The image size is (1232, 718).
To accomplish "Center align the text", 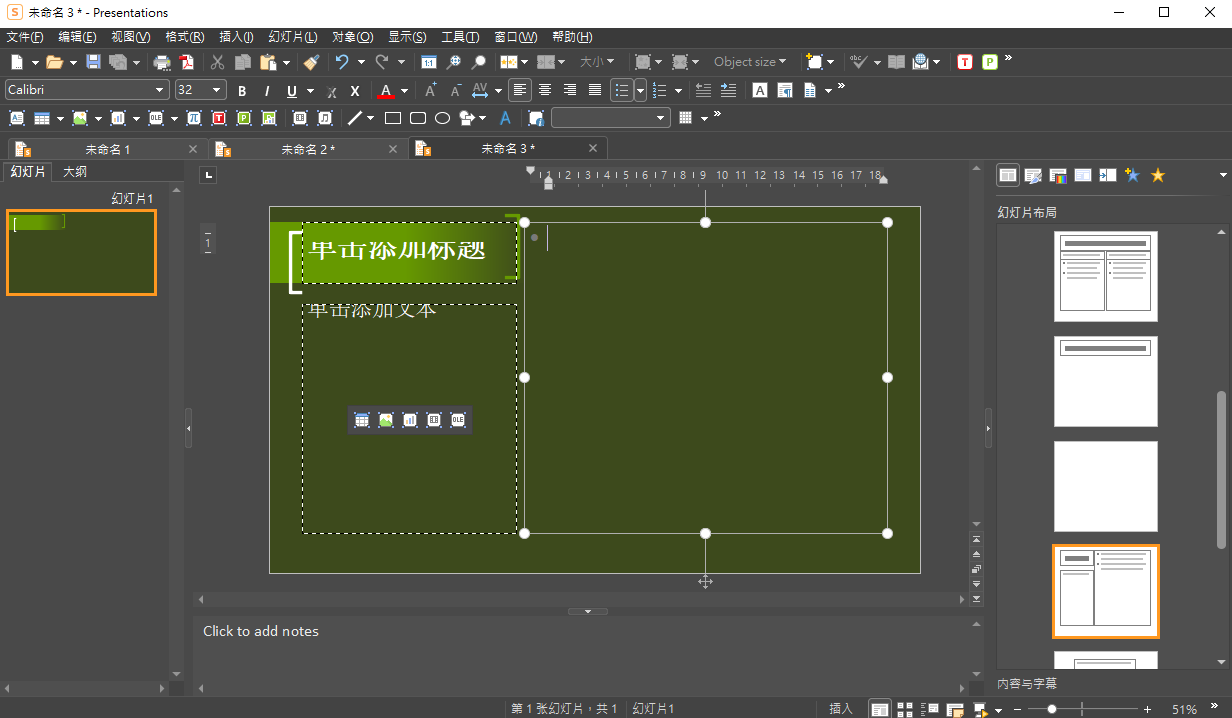I will pyautogui.click(x=545, y=90).
